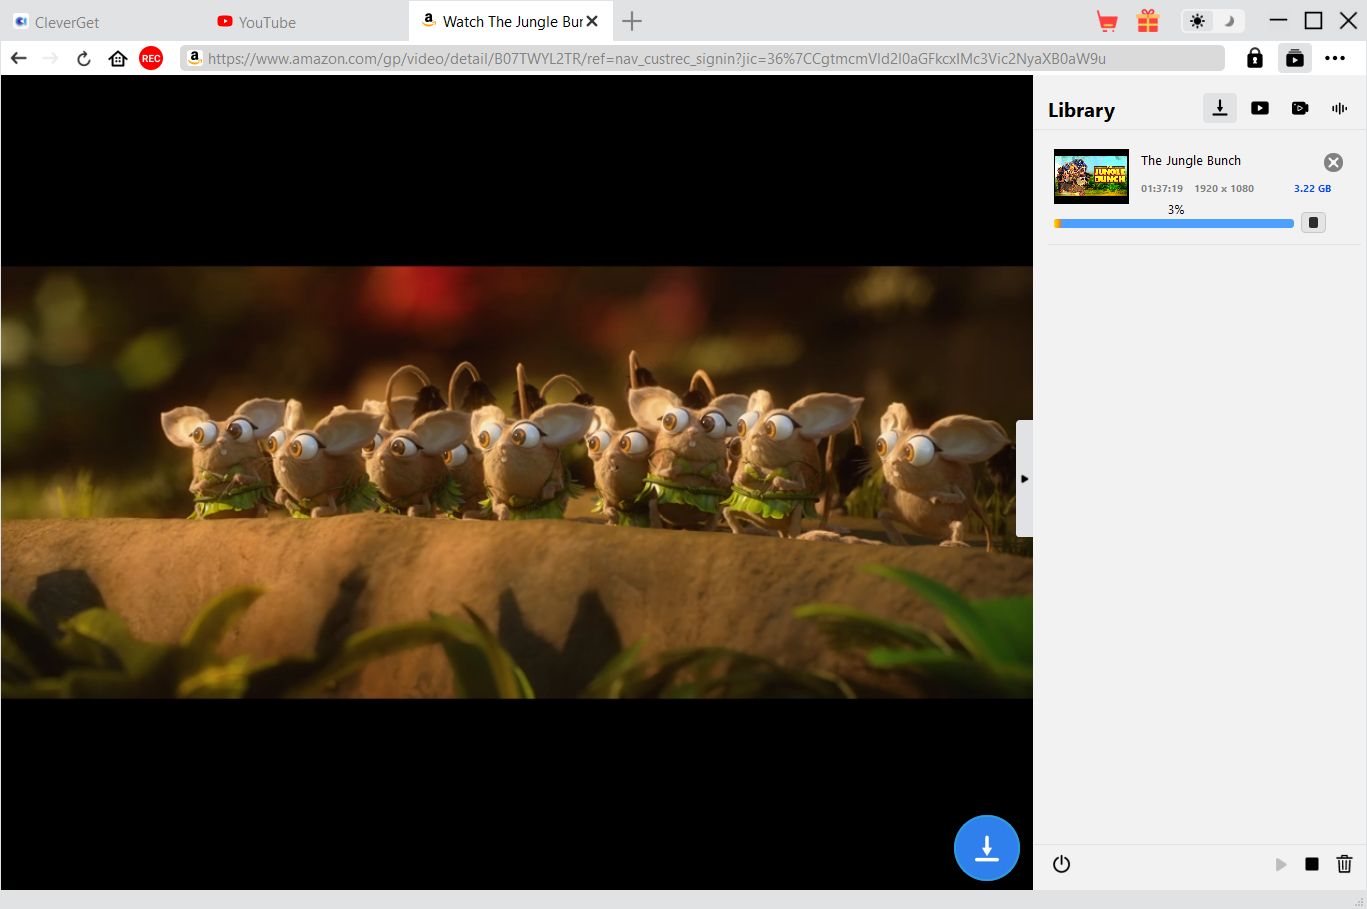Click the blue download floating button
1367x909 pixels.
pyautogui.click(x=987, y=848)
